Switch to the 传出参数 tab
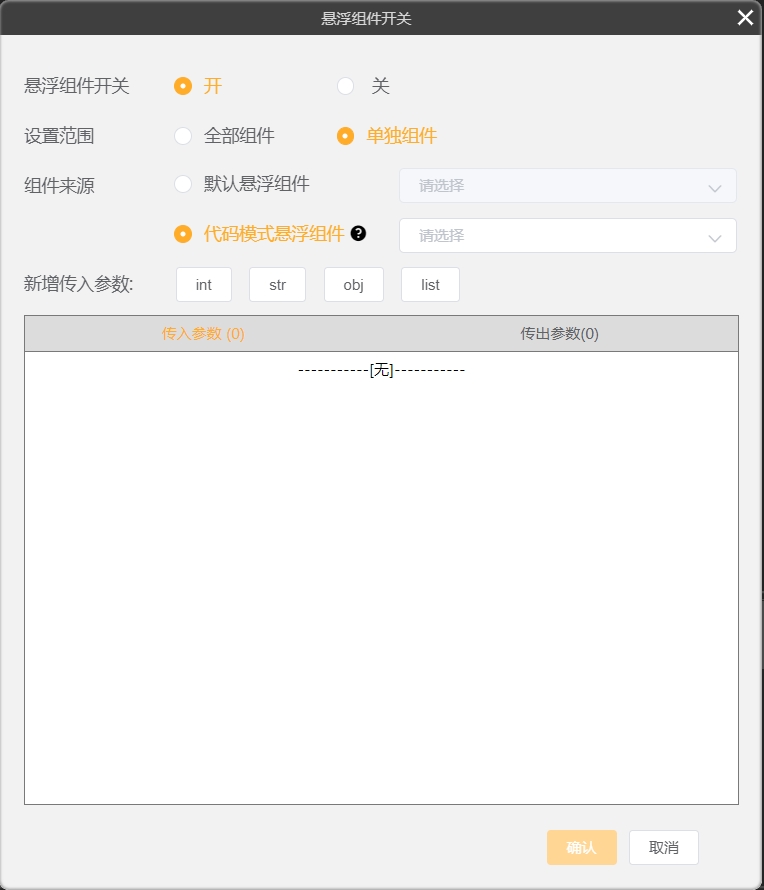This screenshot has width=764, height=890. pyautogui.click(x=559, y=334)
